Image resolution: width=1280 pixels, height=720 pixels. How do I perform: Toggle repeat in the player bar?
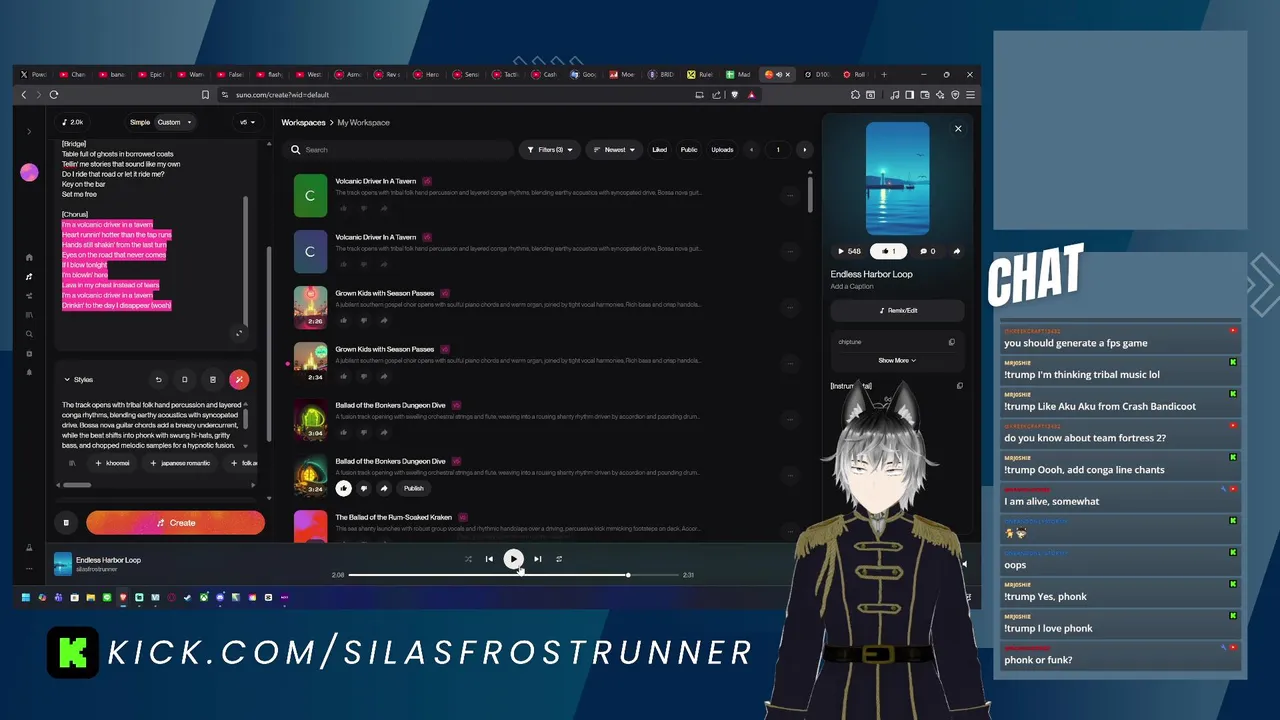tap(558, 559)
